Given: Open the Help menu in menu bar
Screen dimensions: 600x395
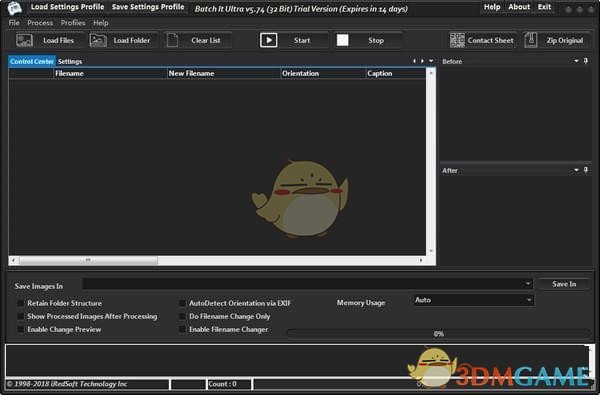Looking at the screenshot, I should [x=101, y=23].
